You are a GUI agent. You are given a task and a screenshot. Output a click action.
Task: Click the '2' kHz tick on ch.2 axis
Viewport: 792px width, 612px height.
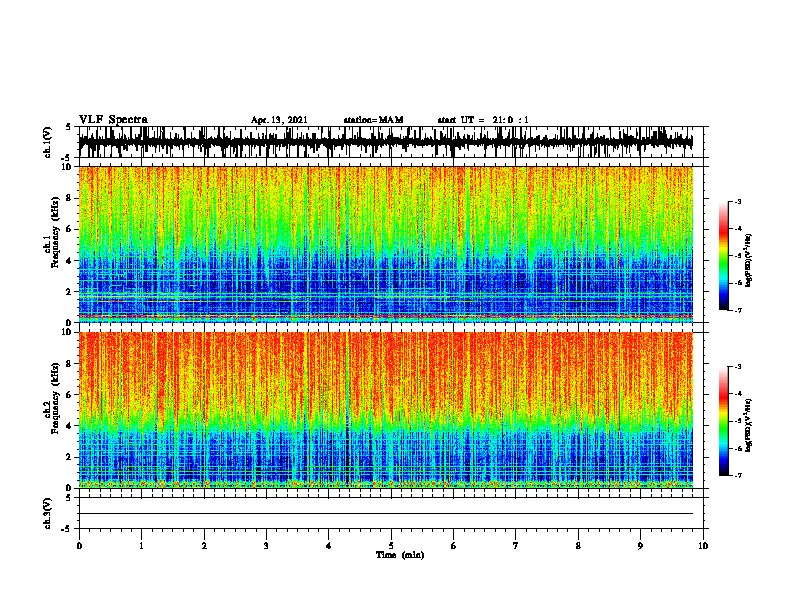pos(70,457)
